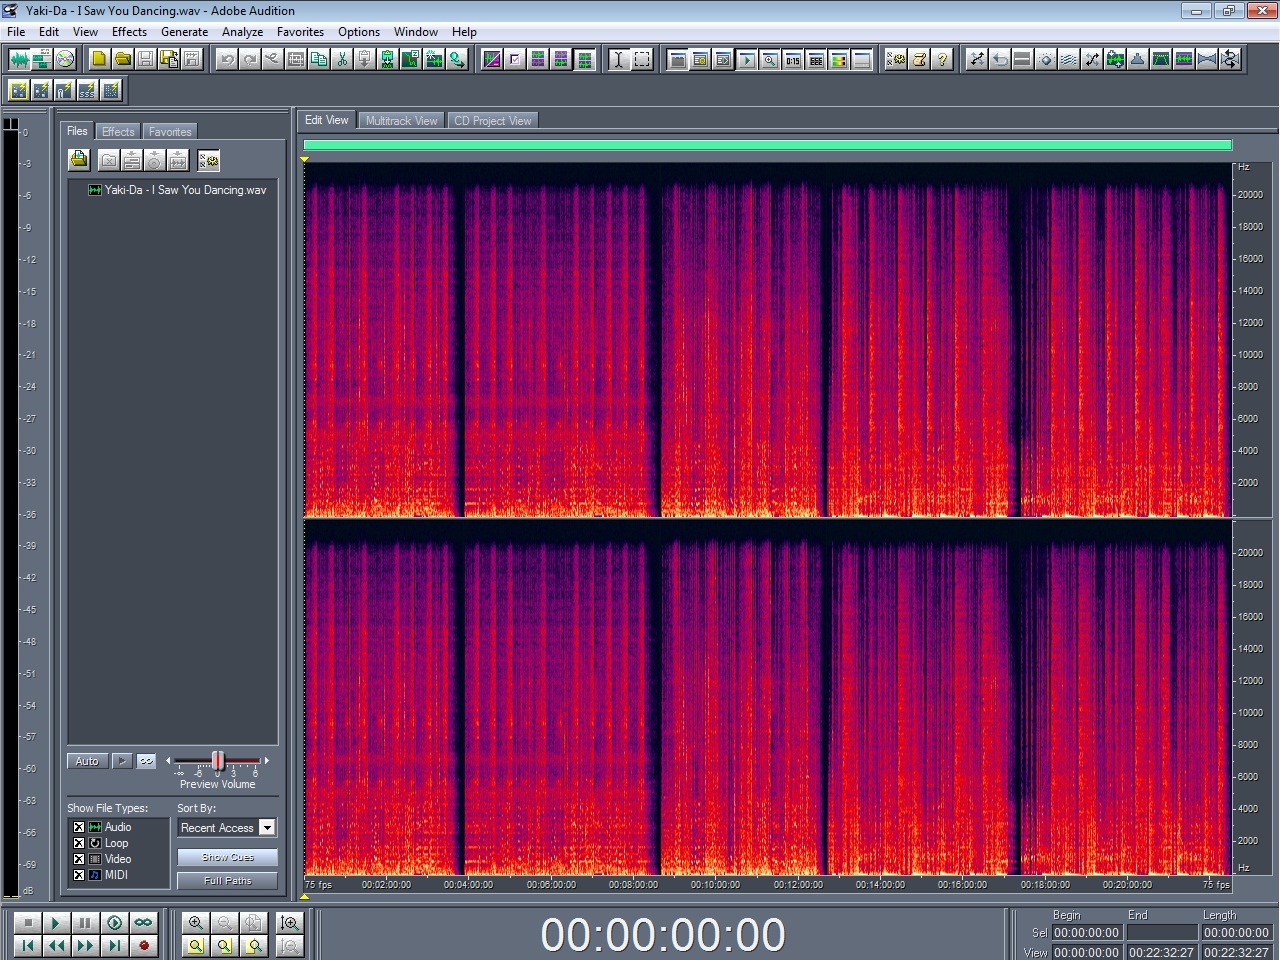Uncheck the Audio file type checkbox

tap(79, 827)
